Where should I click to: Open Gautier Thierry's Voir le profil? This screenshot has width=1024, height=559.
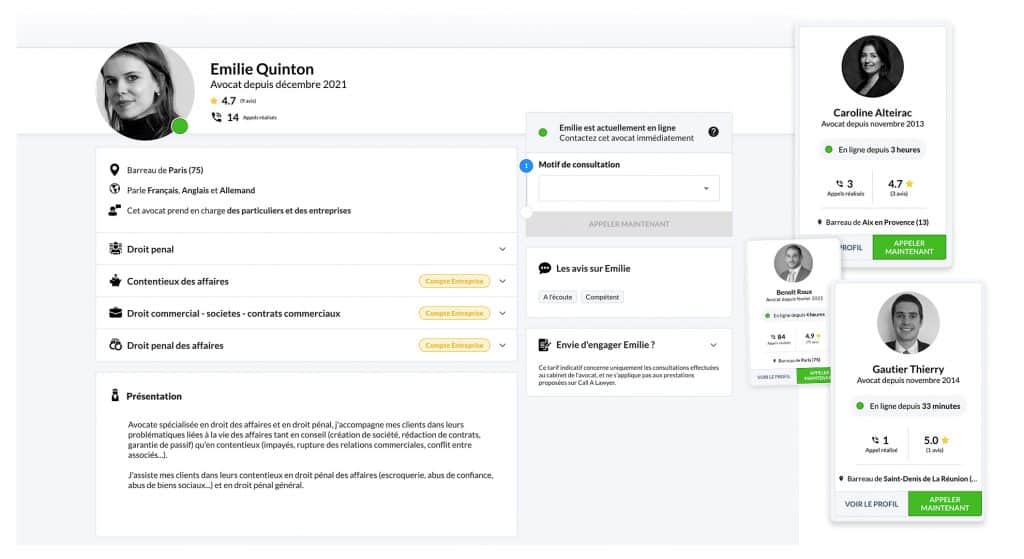[871, 504]
